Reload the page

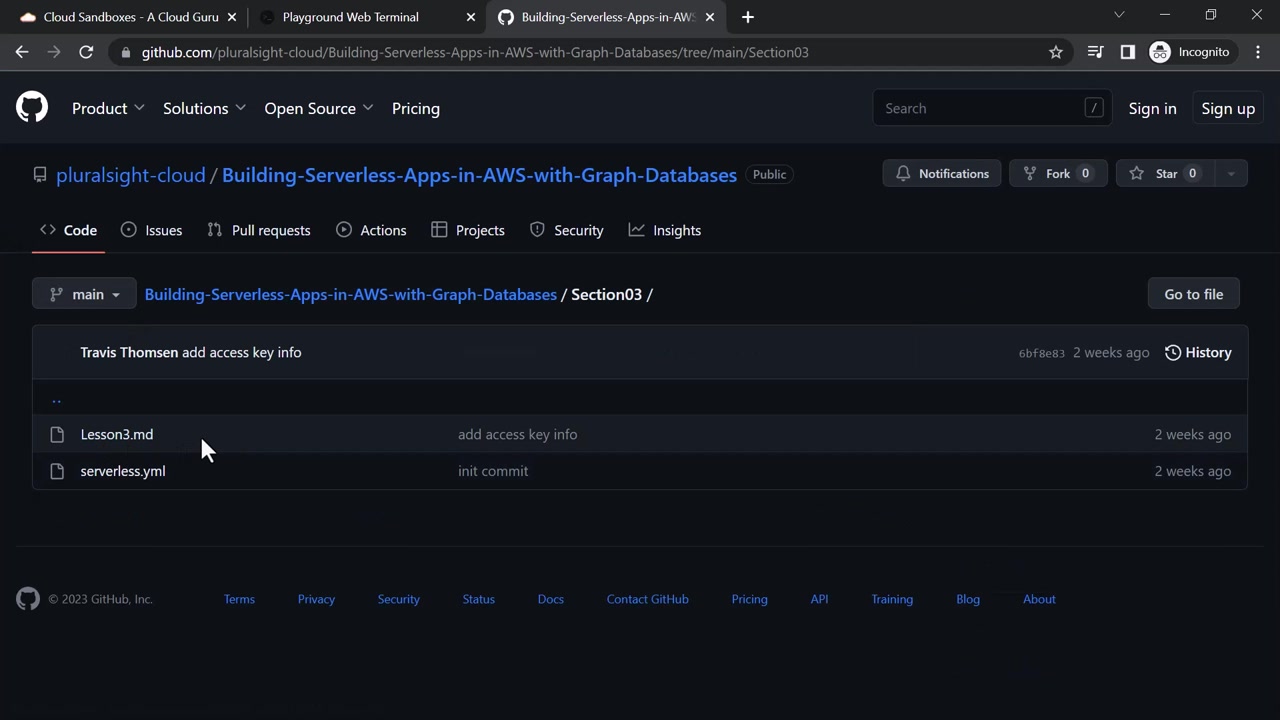[x=86, y=52]
